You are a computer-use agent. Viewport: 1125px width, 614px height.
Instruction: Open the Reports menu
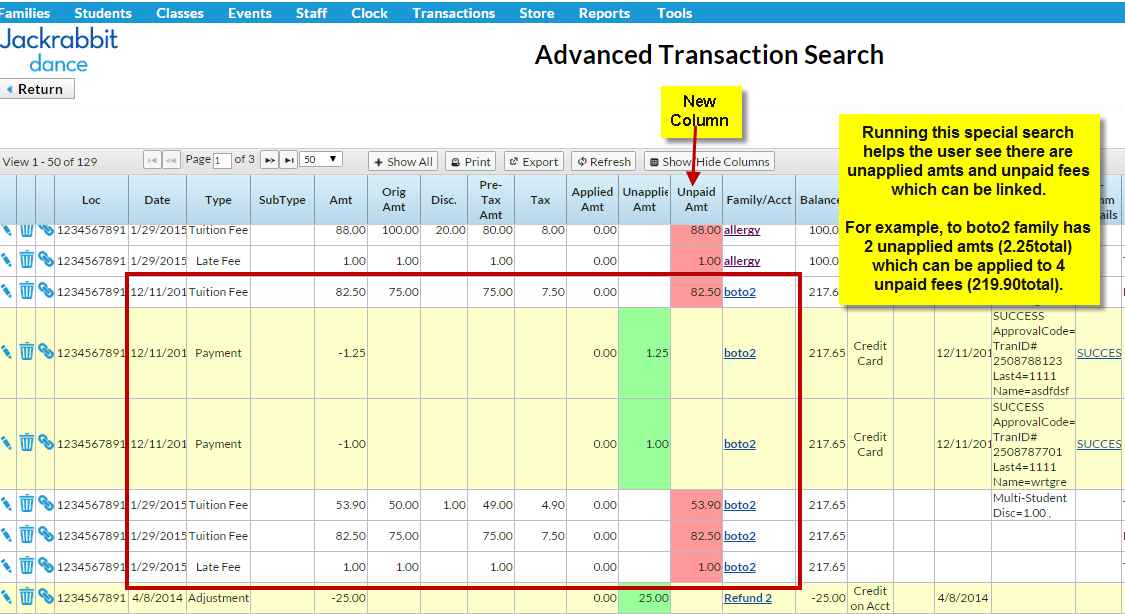604,13
